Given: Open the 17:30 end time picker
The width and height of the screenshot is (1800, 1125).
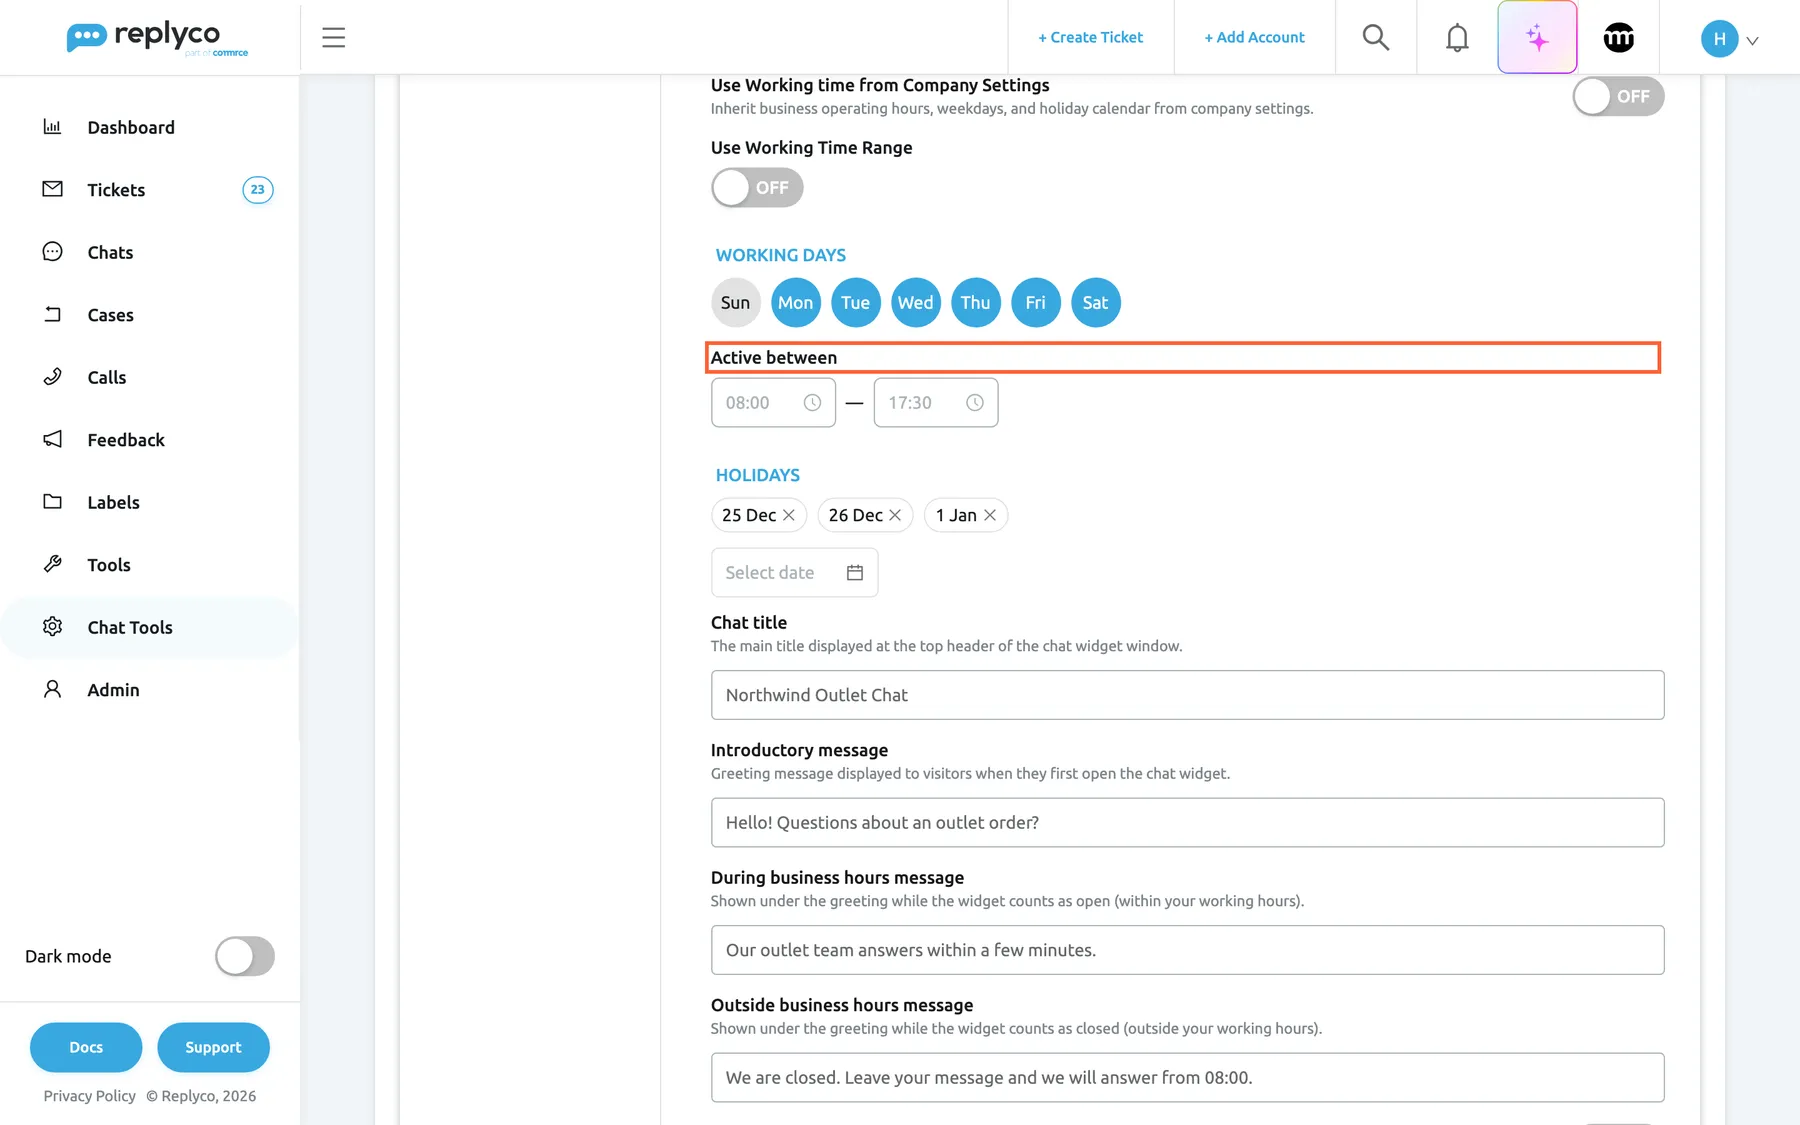Looking at the screenshot, I should point(935,402).
